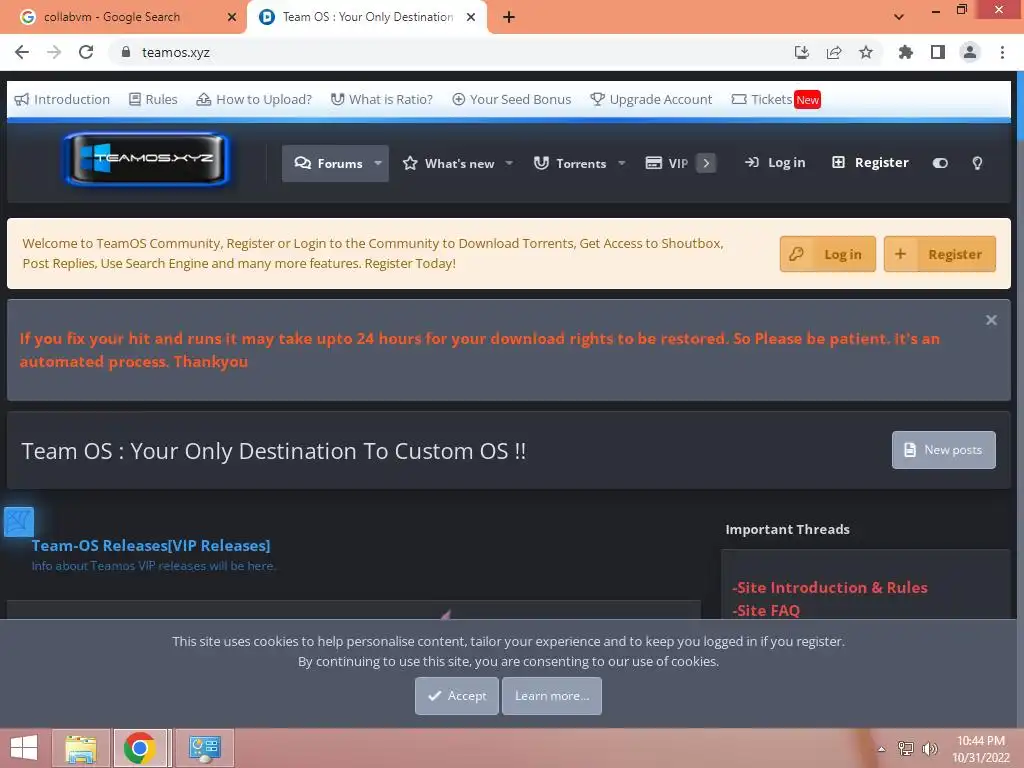Toggle Chrome side panel icon
This screenshot has width=1024, height=768.
(938, 52)
